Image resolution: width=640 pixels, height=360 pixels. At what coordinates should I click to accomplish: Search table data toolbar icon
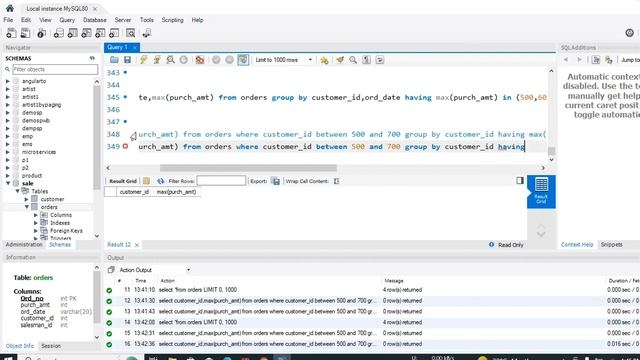(x=130, y=33)
